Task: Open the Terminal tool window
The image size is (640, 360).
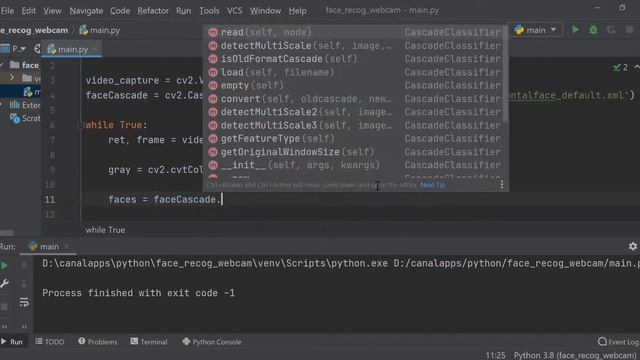Action: pyautogui.click(x=149, y=342)
